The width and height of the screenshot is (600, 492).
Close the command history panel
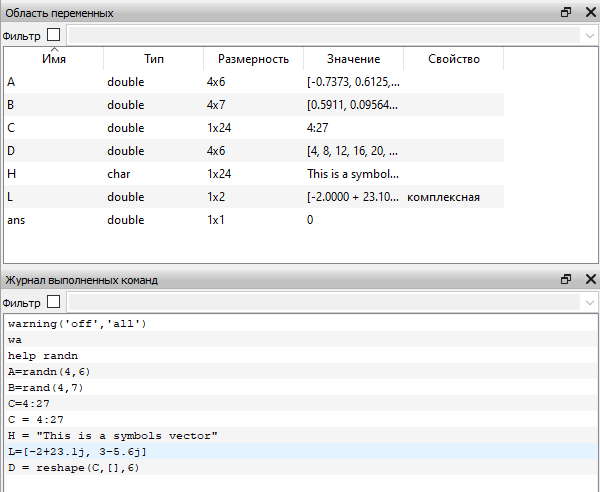589,280
